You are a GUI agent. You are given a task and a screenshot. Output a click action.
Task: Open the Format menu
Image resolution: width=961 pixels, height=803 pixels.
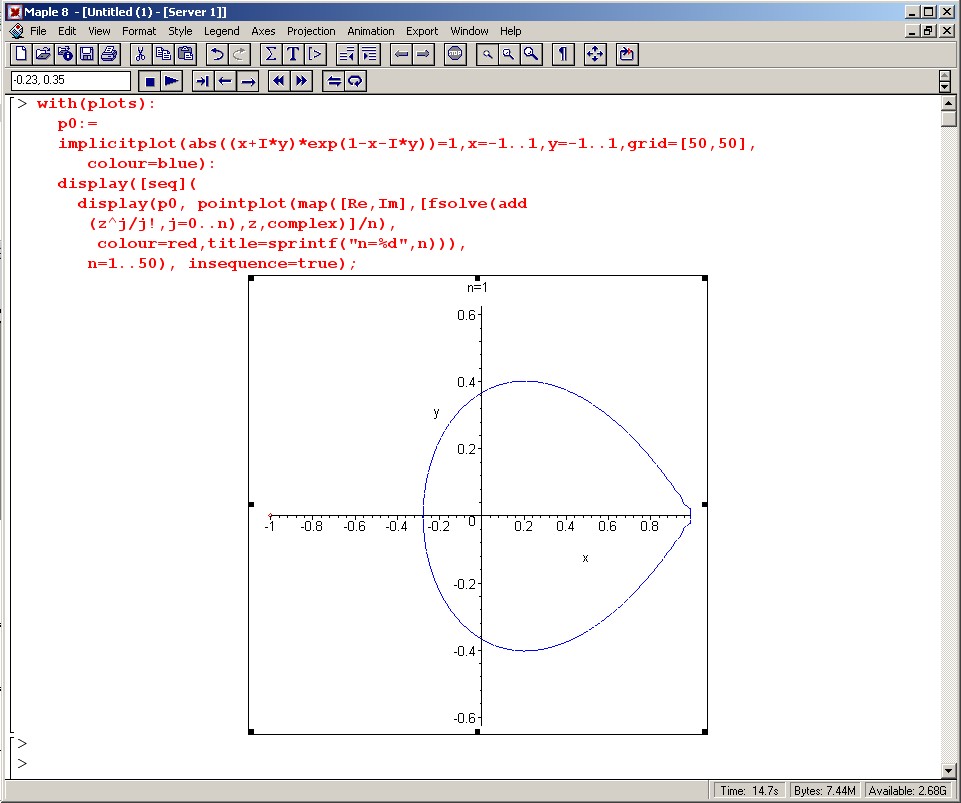(x=139, y=31)
